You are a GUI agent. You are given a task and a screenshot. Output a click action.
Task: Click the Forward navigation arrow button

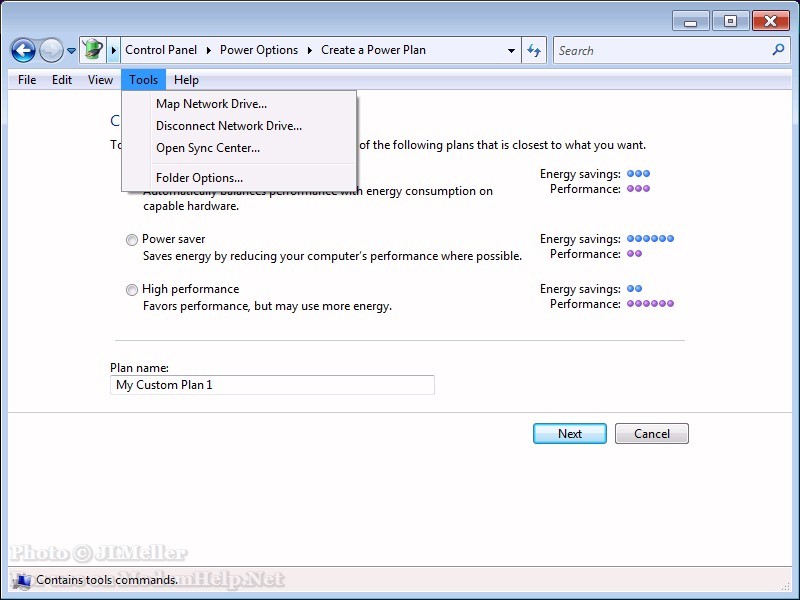point(51,51)
